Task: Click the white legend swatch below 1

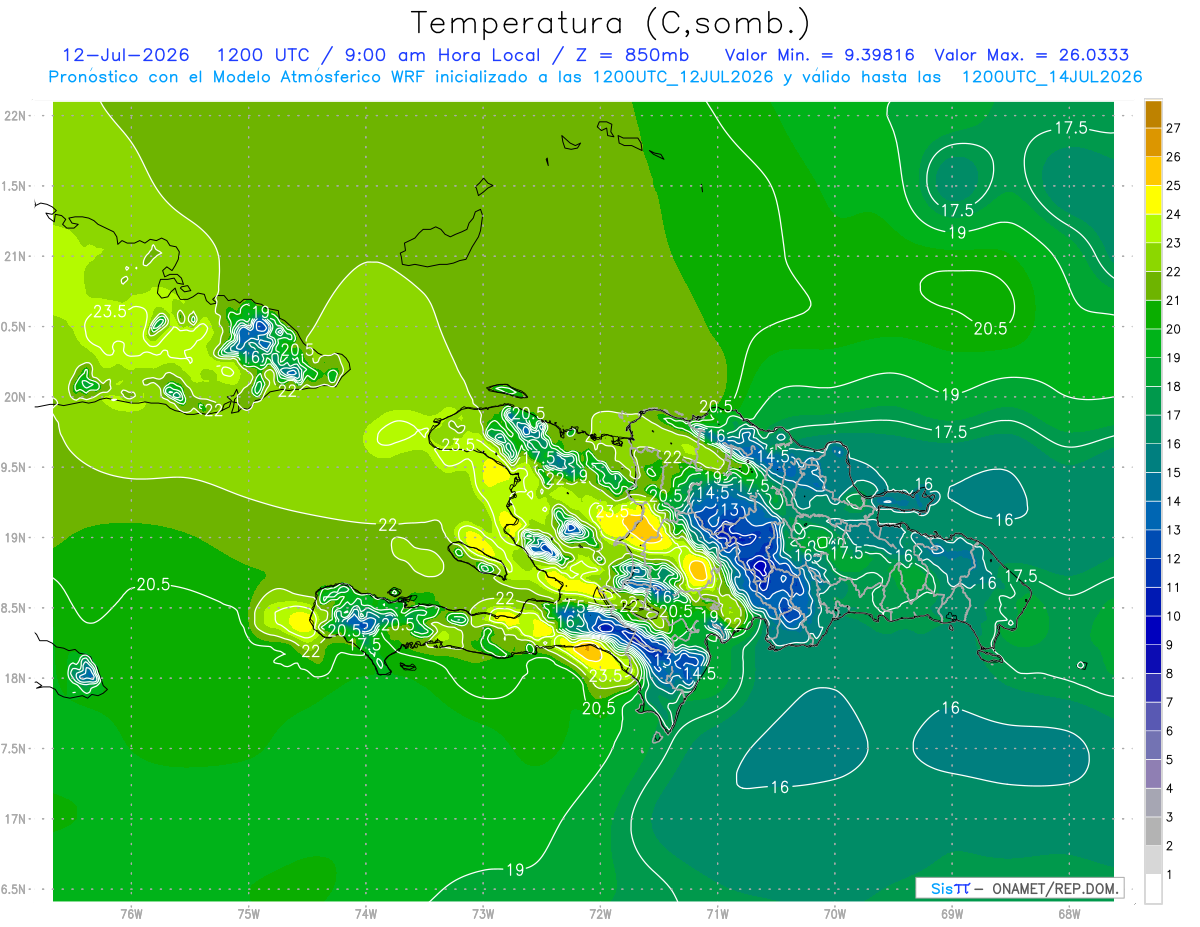Action: (1153, 889)
